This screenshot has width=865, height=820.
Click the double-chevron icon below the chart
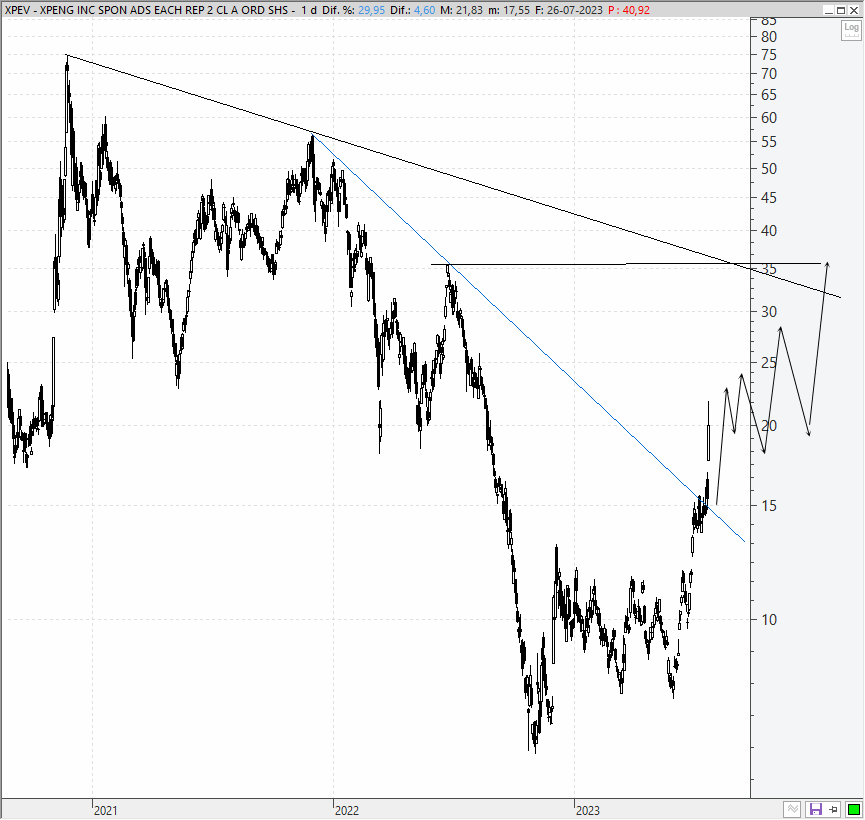(792, 810)
